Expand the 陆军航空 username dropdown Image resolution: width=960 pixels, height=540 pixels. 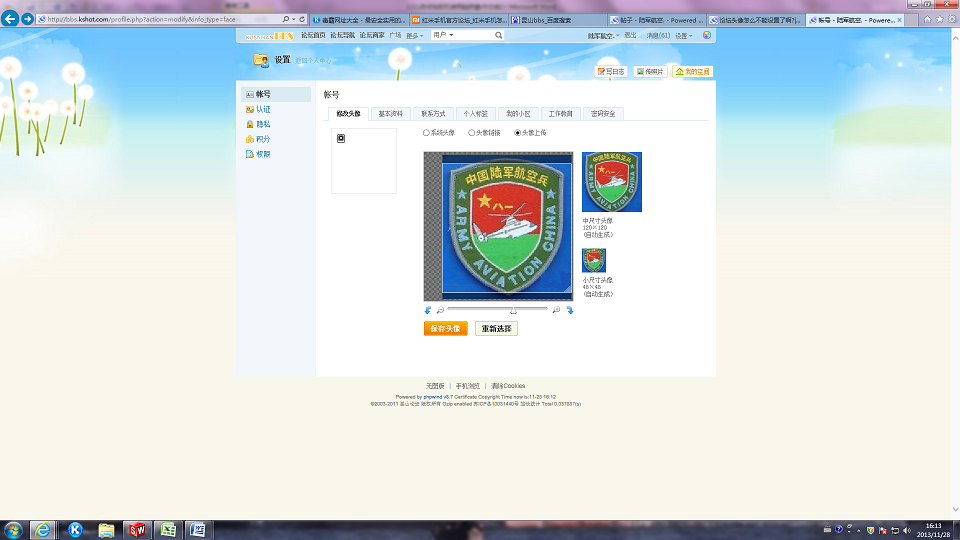[604, 36]
